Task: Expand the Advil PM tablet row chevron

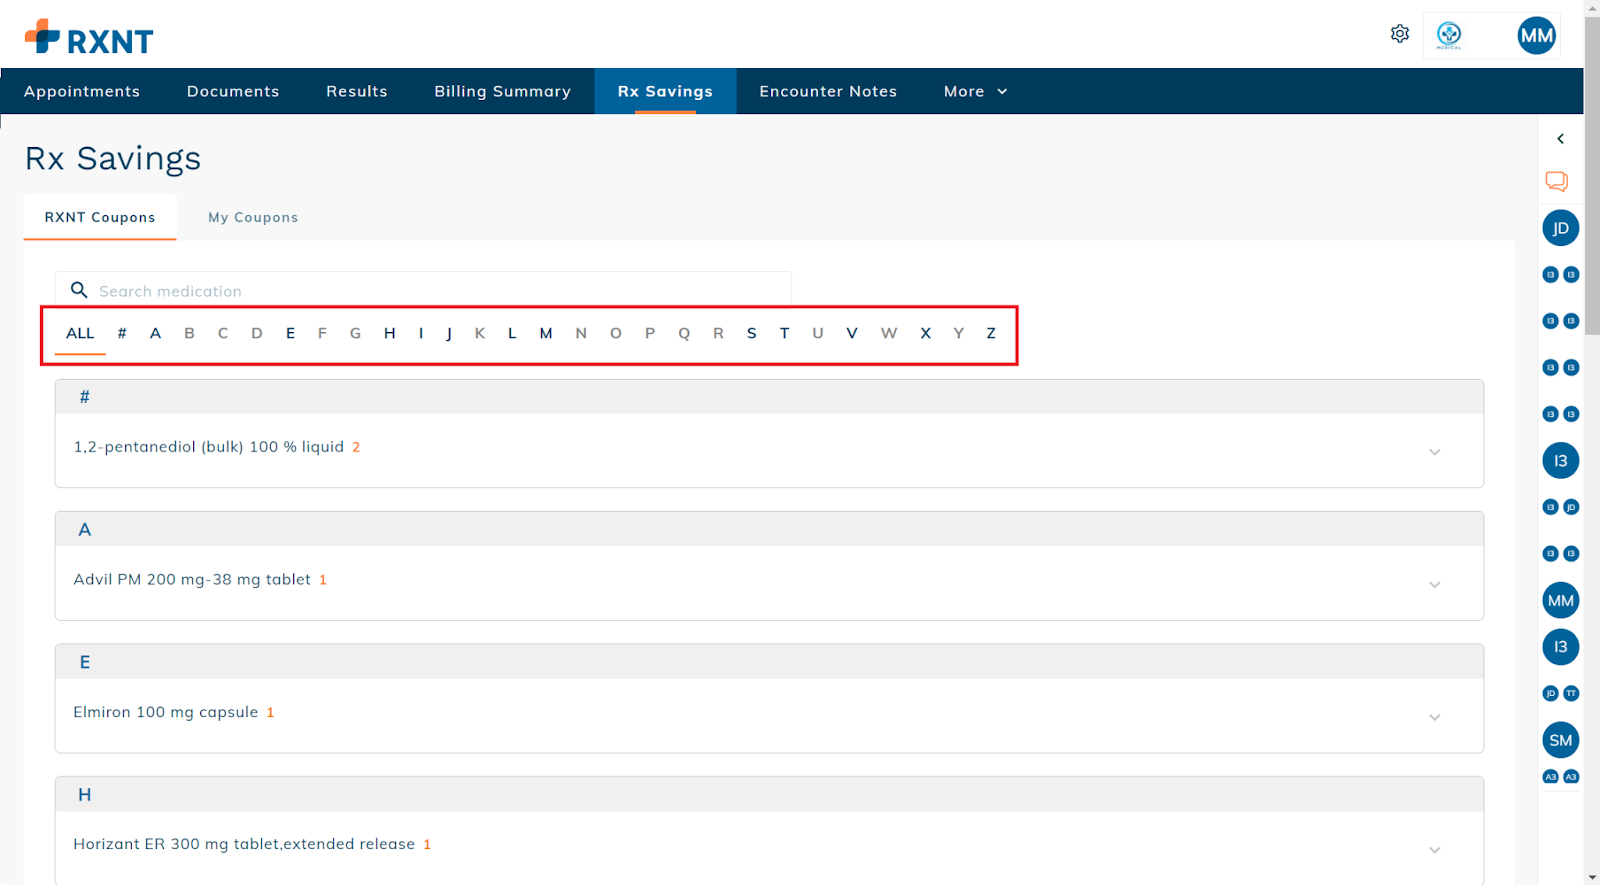Action: (1434, 585)
